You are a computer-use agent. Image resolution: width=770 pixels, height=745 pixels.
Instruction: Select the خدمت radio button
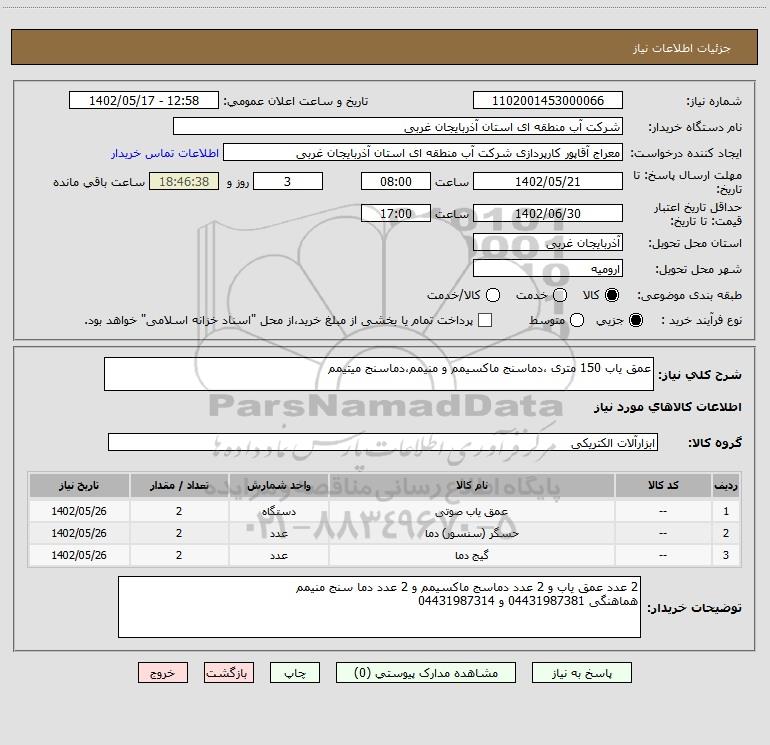point(560,295)
